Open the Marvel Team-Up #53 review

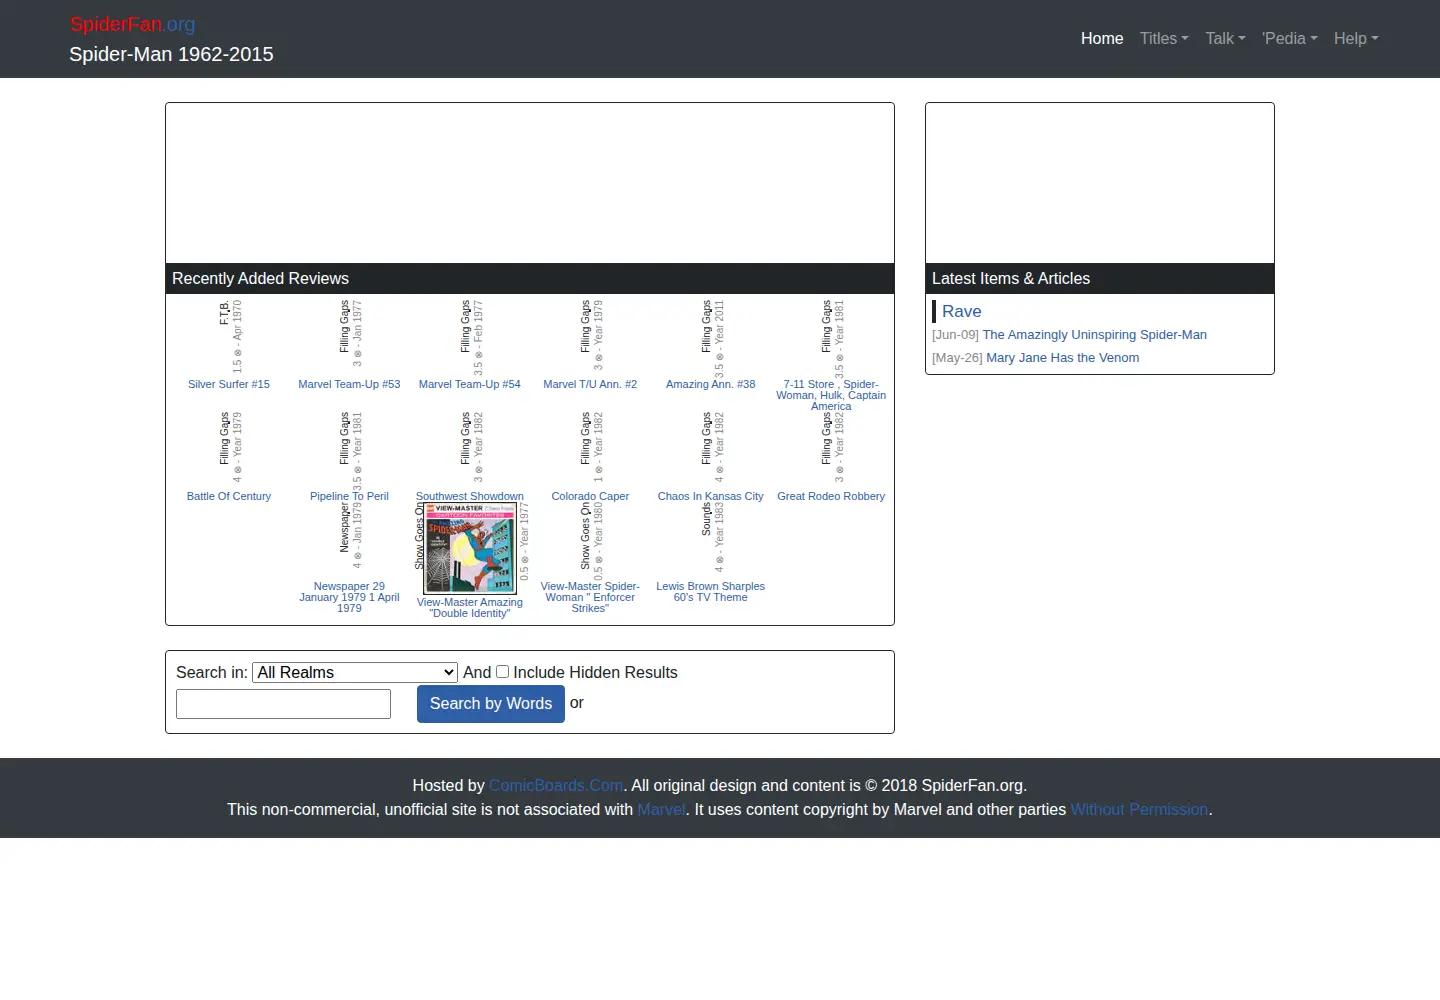click(x=349, y=384)
